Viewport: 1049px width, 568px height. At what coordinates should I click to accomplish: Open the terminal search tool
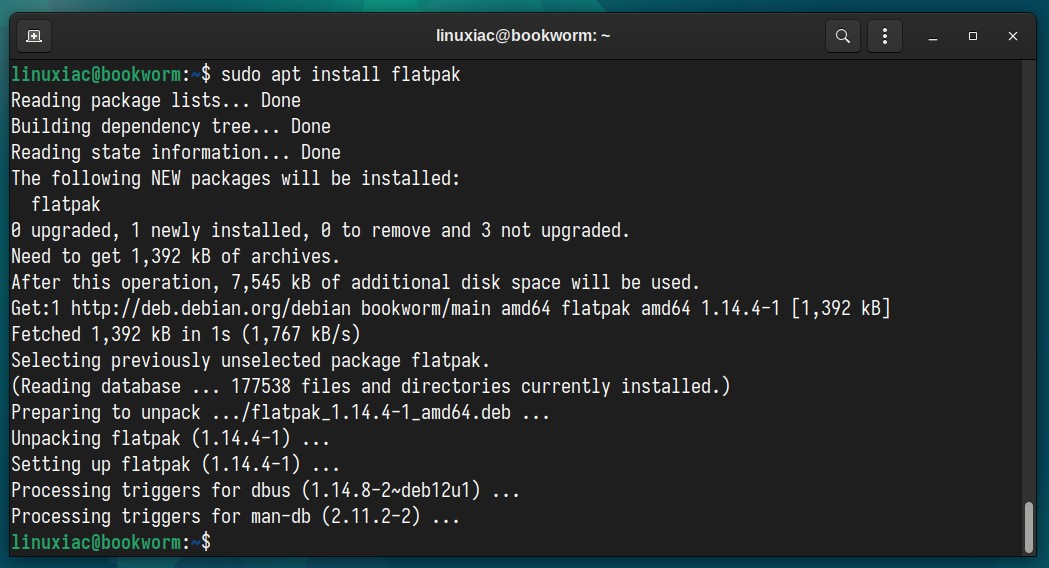point(843,36)
